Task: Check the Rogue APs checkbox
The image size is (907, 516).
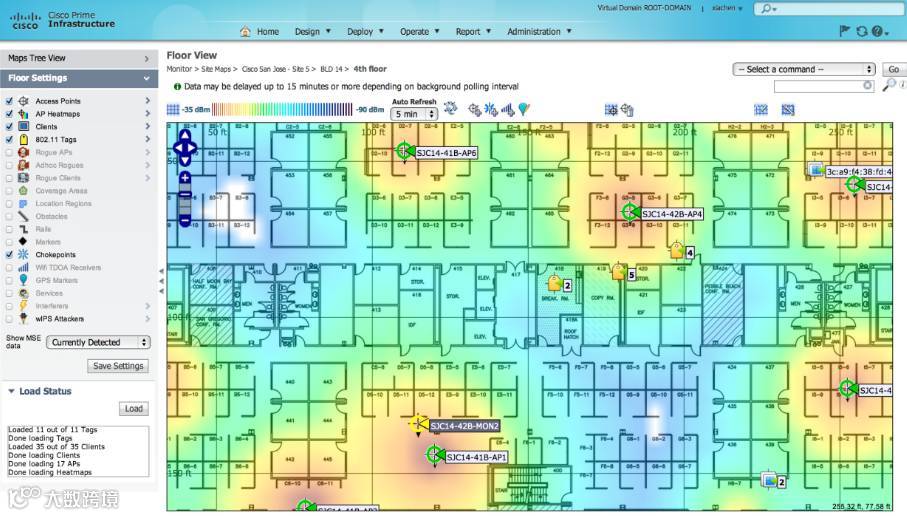Action: coord(9,152)
